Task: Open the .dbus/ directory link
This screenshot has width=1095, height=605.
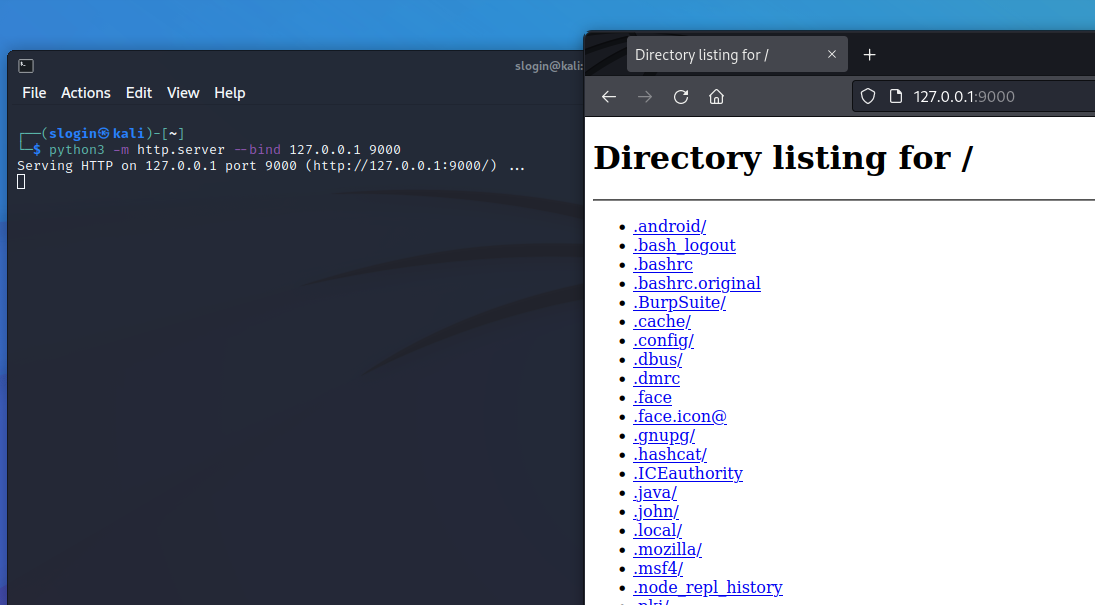Action: coord(658,359)
